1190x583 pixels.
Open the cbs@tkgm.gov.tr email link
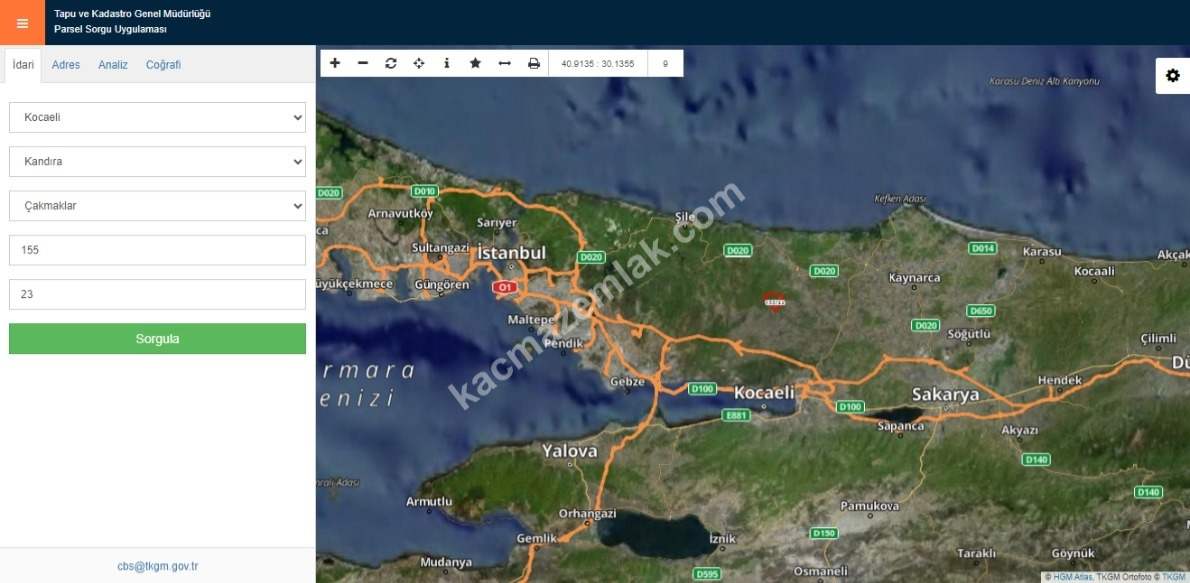pos(157,566)
